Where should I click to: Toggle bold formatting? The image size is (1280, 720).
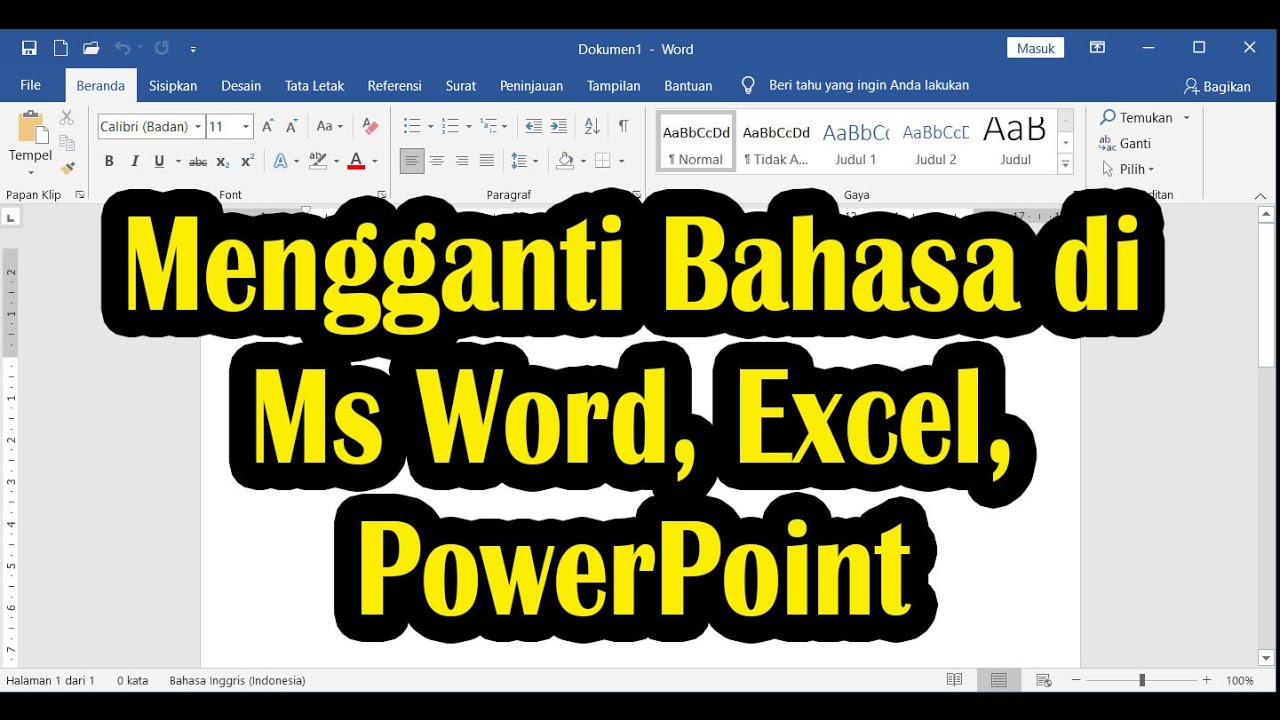click(109, 161)
